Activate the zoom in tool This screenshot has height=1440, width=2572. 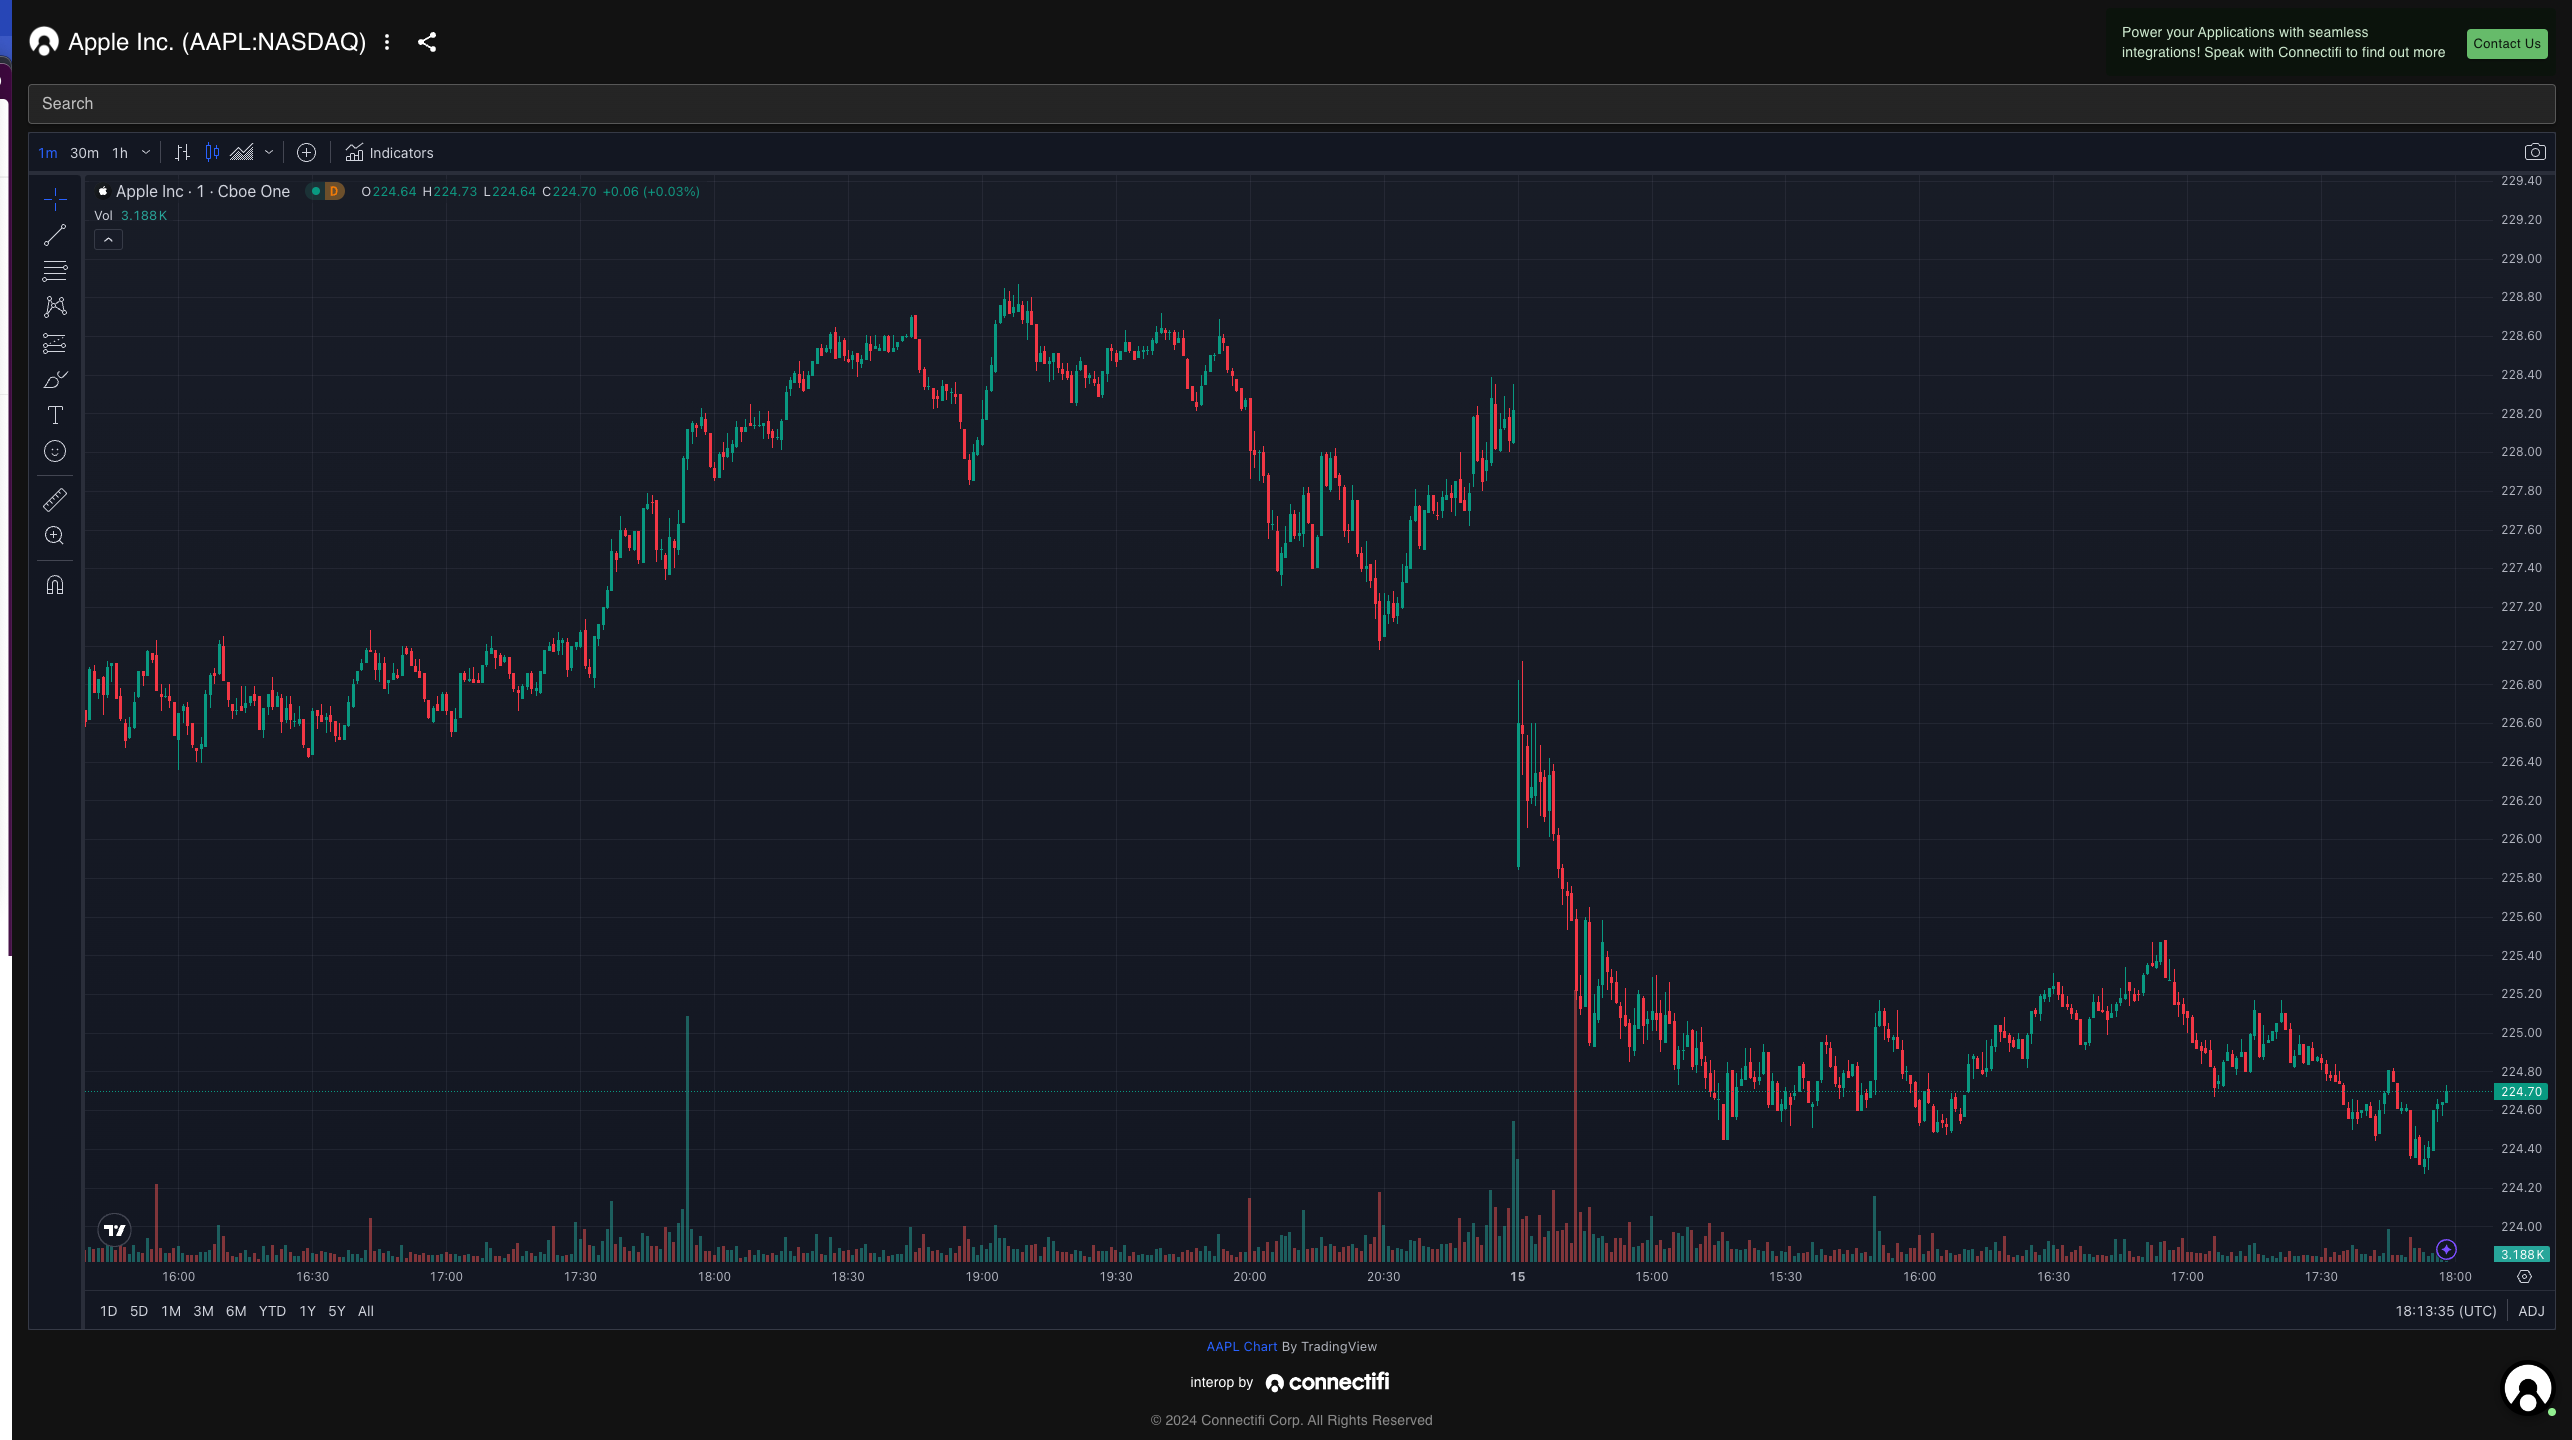point(55,535)
